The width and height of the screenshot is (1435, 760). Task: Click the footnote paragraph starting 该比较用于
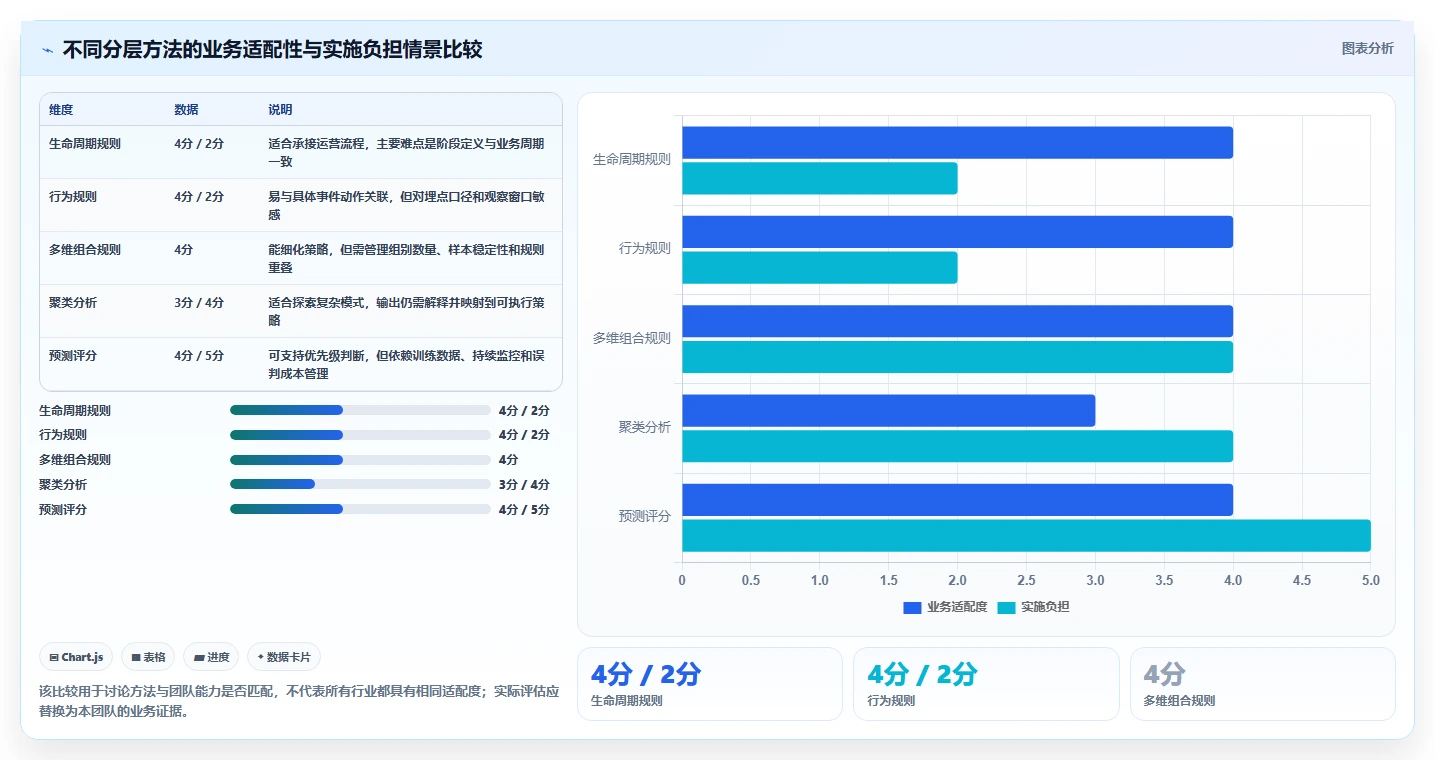[299, 701]
